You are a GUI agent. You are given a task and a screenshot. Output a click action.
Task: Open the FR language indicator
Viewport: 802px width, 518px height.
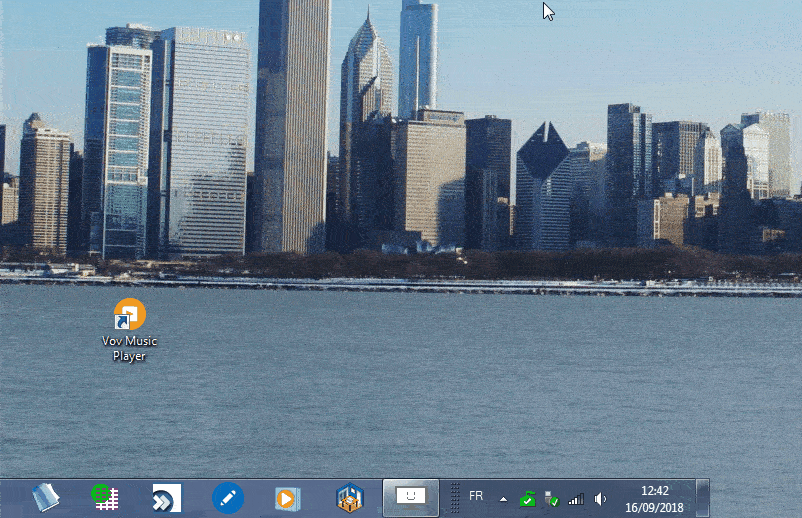[x=476, y=496]
